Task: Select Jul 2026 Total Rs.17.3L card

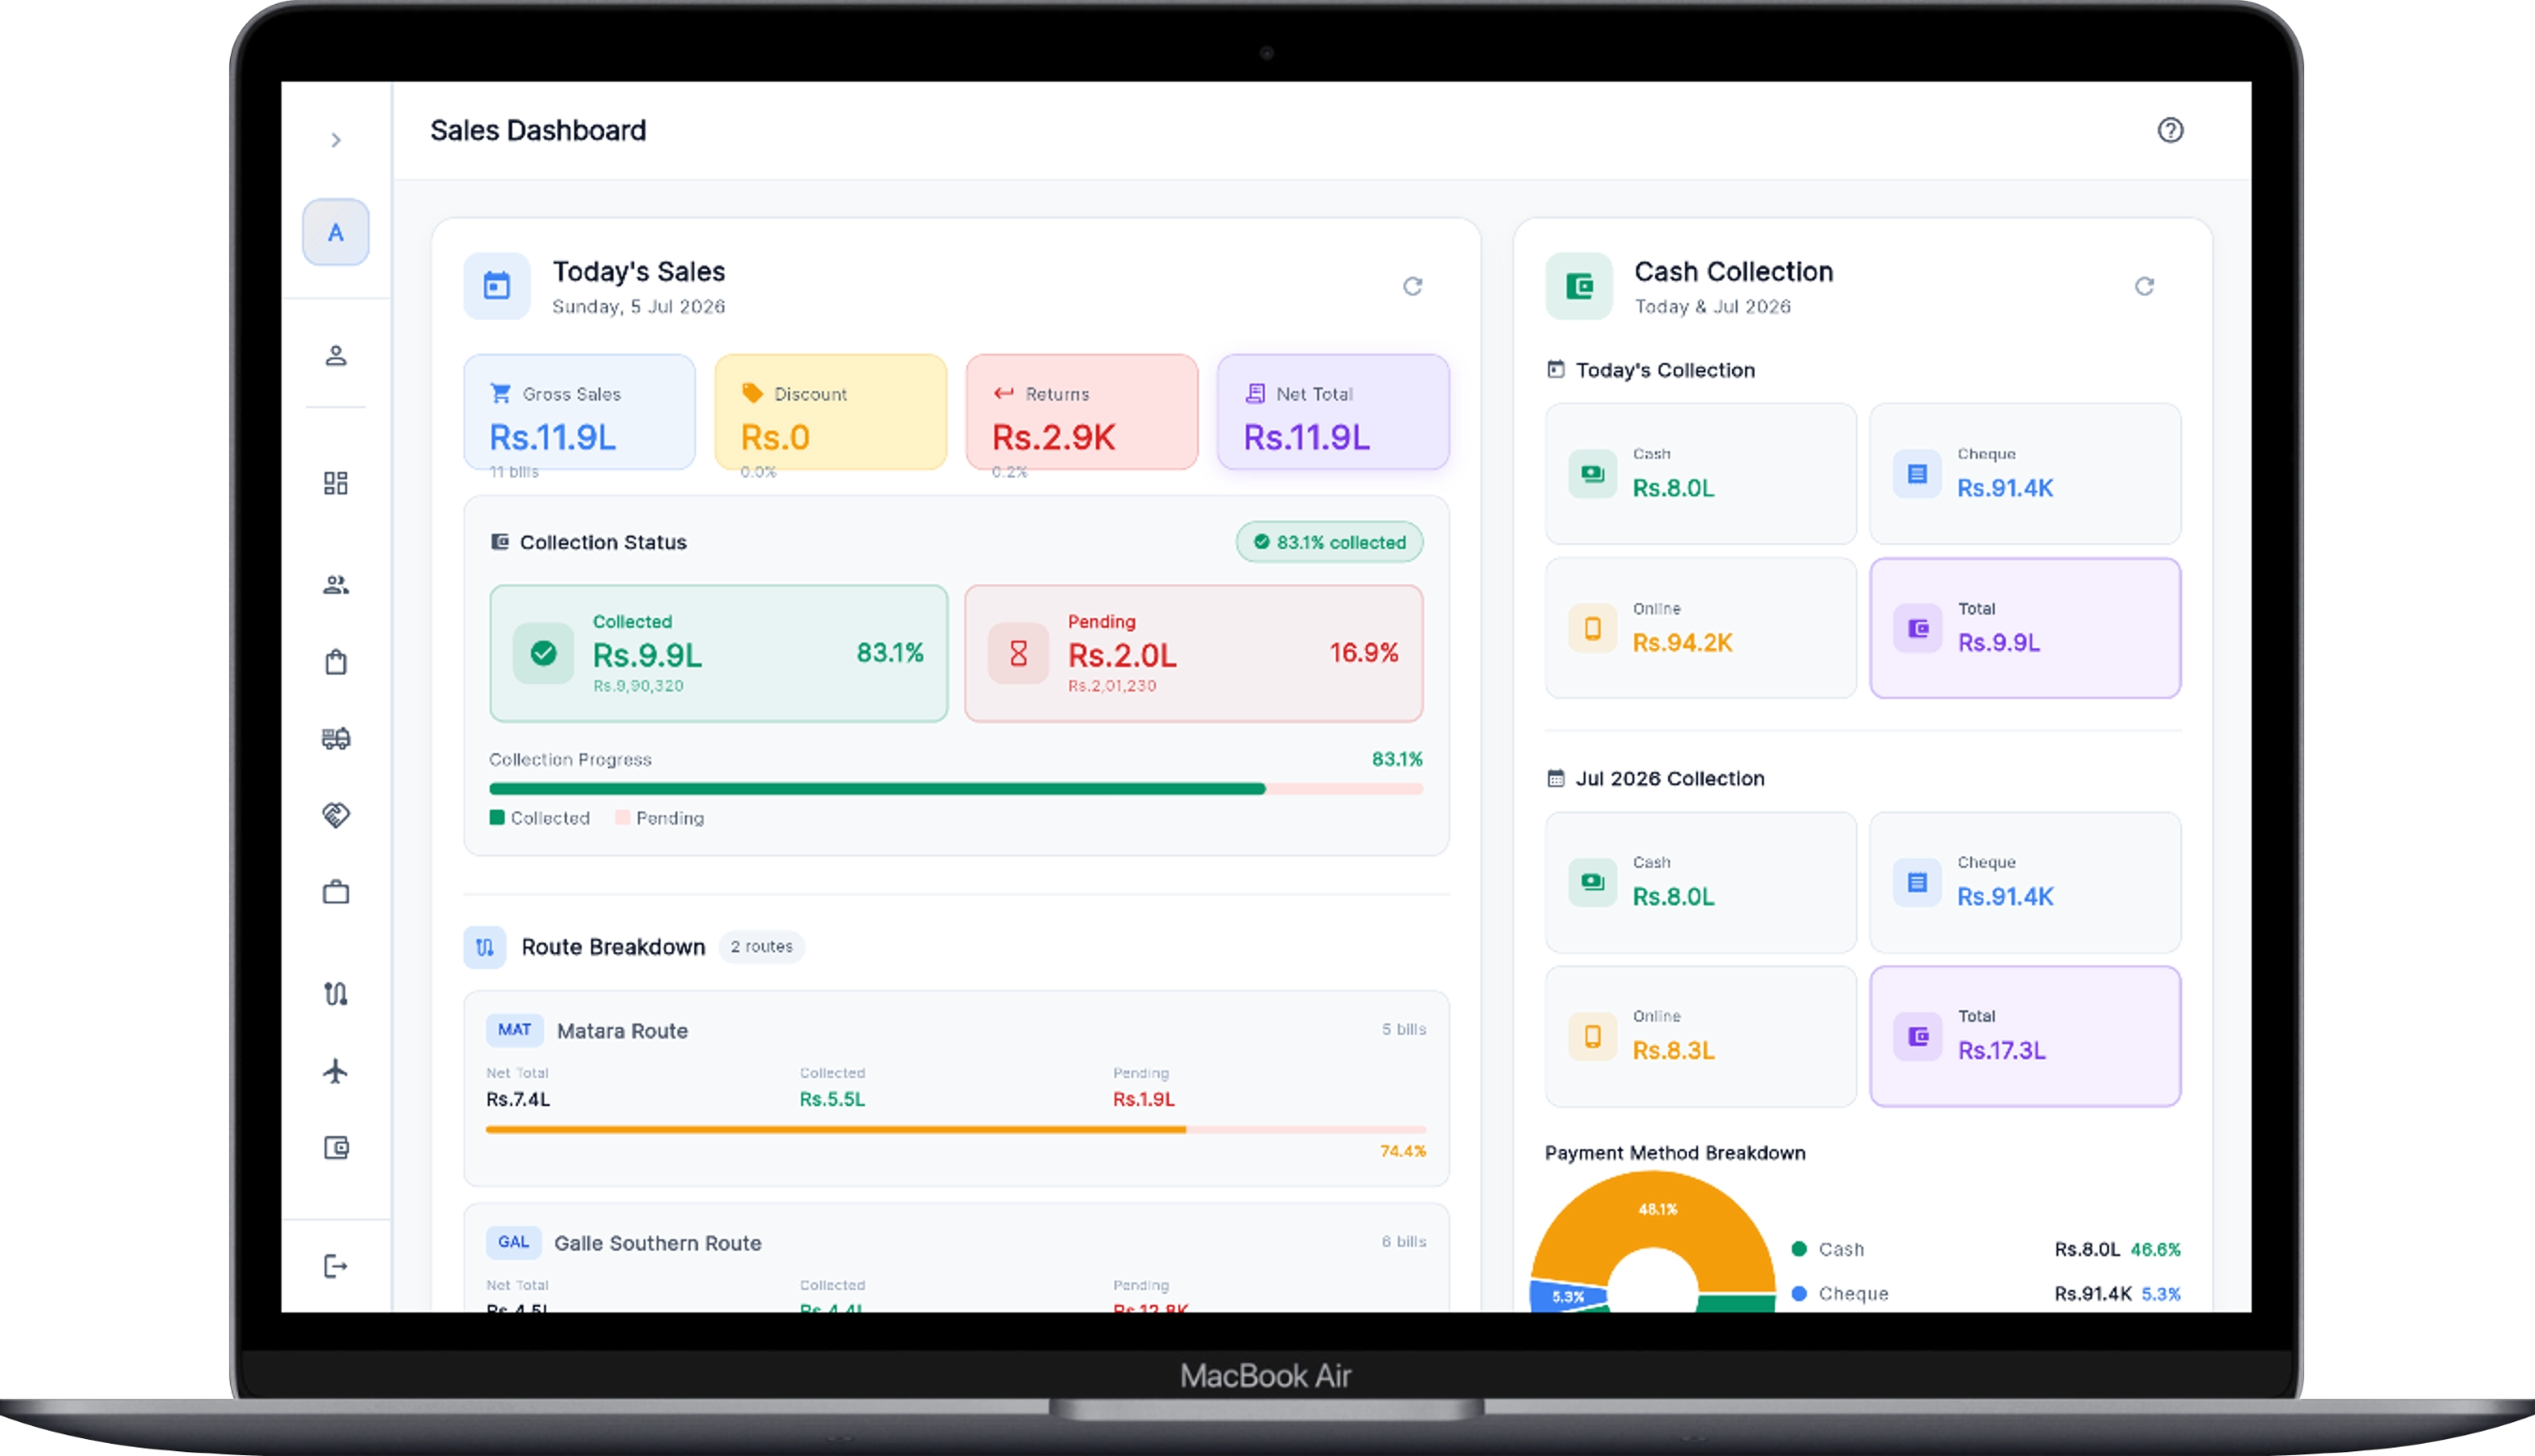Action: [x=2025, y=1036]
